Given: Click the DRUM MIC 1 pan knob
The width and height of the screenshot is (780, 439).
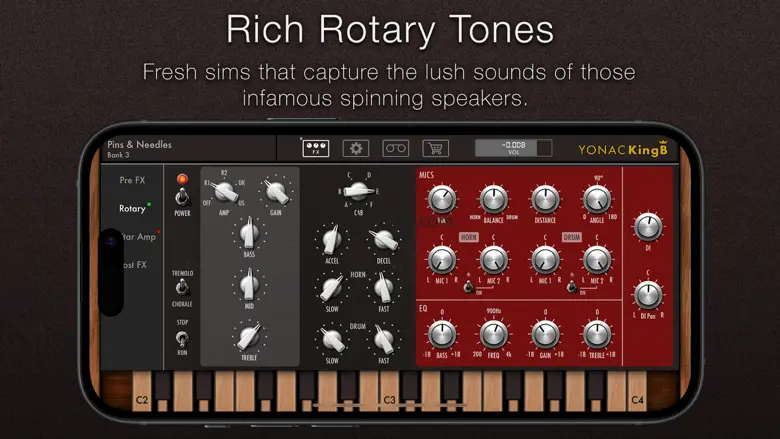Looking at the screenshot, I should 545,260.
